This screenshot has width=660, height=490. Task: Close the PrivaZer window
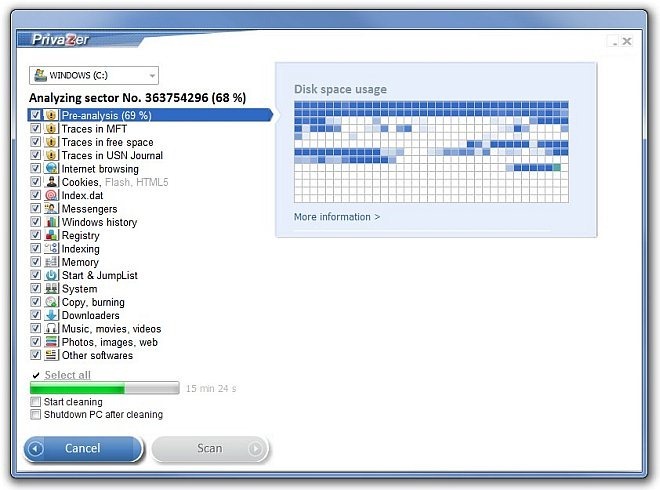[627, 41]
